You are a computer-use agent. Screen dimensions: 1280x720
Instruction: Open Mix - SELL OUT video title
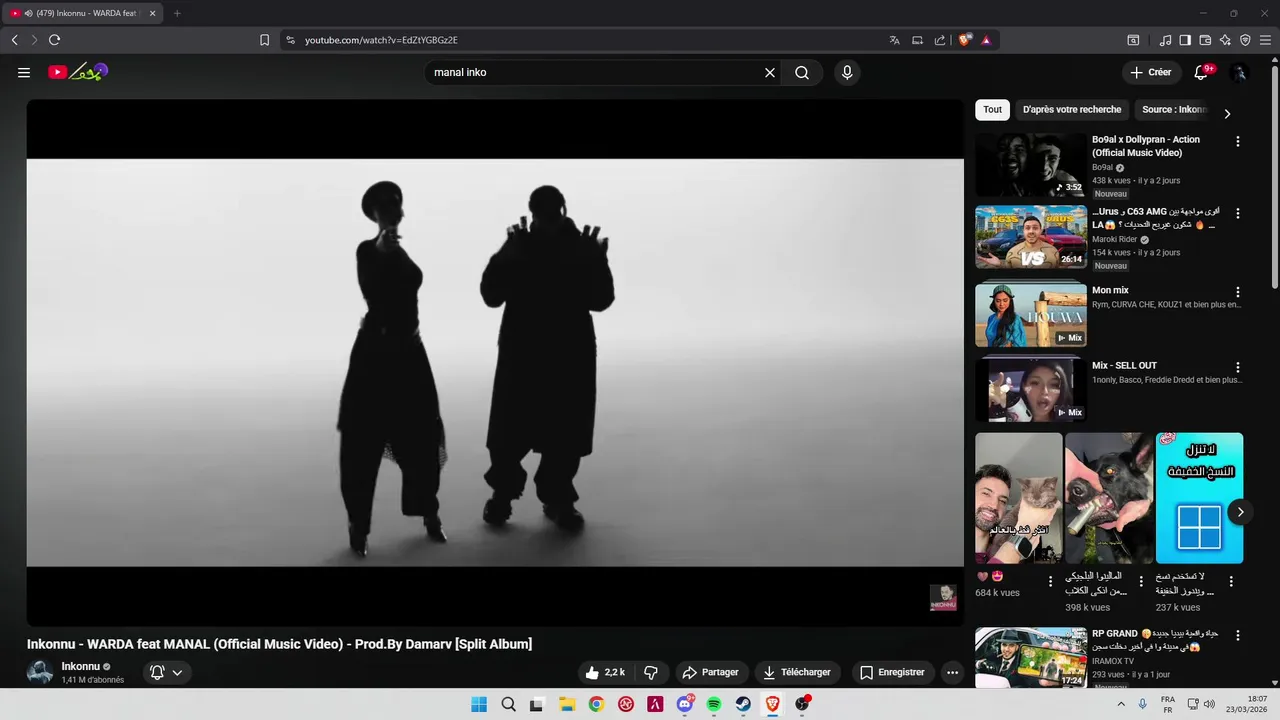coord(1124,366)
